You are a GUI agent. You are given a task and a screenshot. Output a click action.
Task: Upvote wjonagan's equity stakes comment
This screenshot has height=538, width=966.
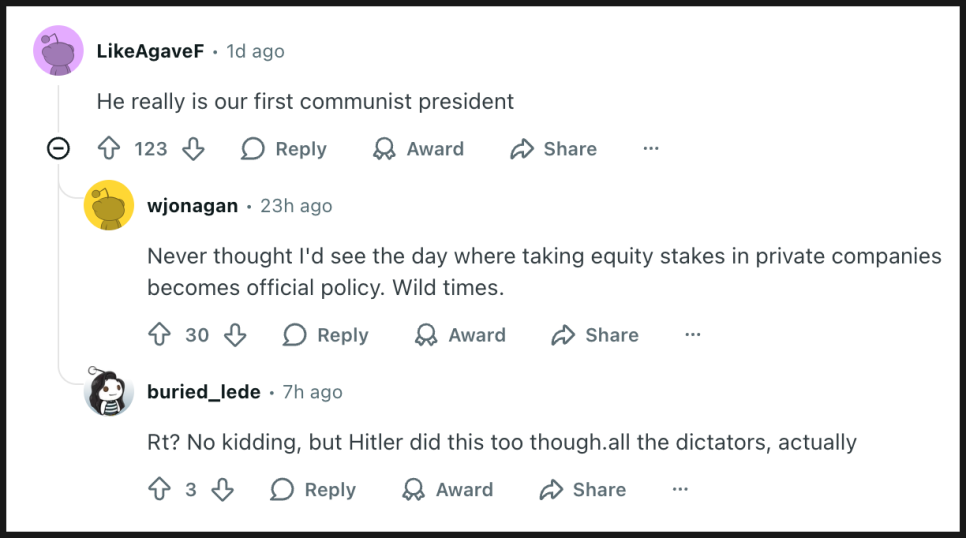coord(159,335)
